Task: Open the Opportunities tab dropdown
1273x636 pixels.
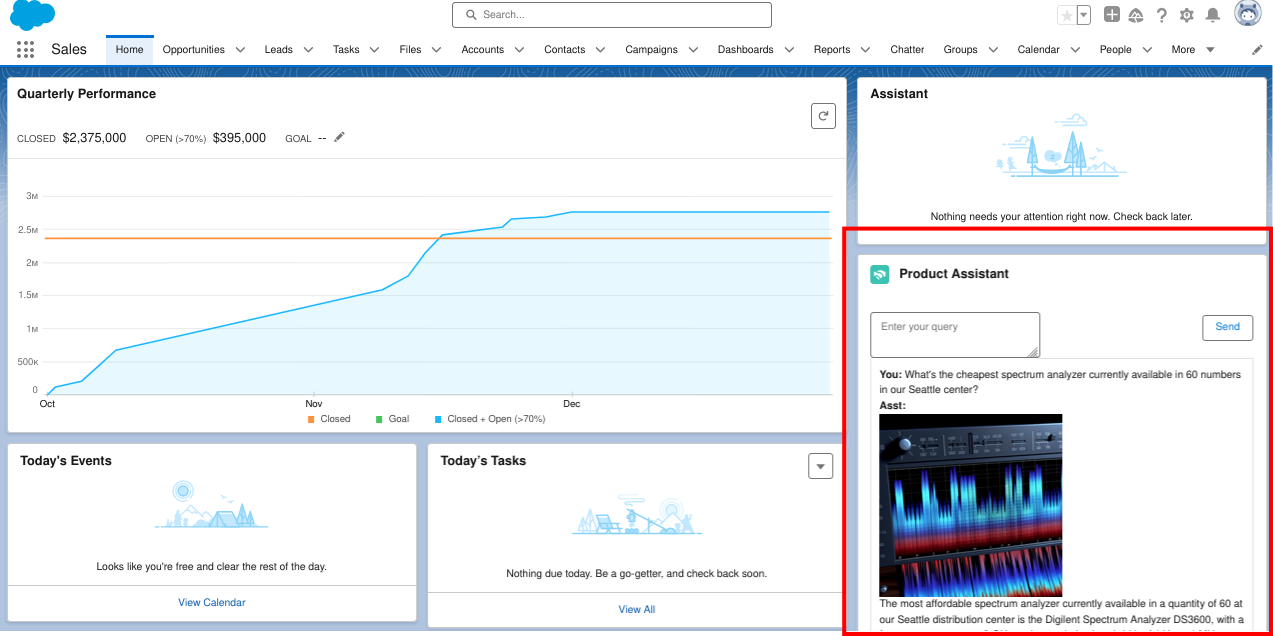Action: (x=239, y=48)
